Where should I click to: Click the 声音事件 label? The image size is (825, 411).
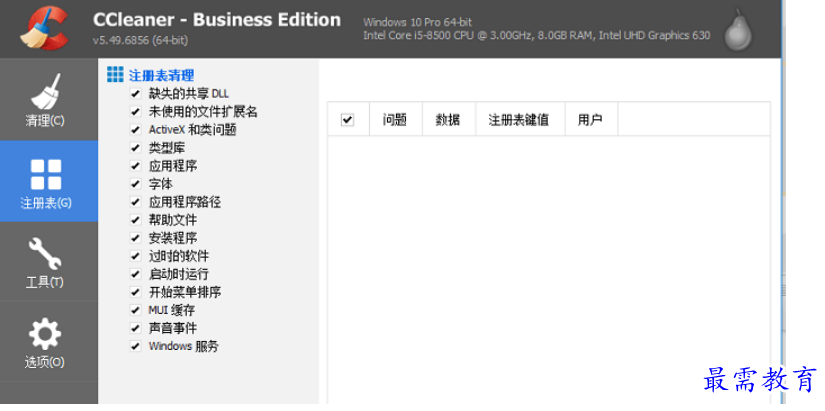[x=173, y=328]
